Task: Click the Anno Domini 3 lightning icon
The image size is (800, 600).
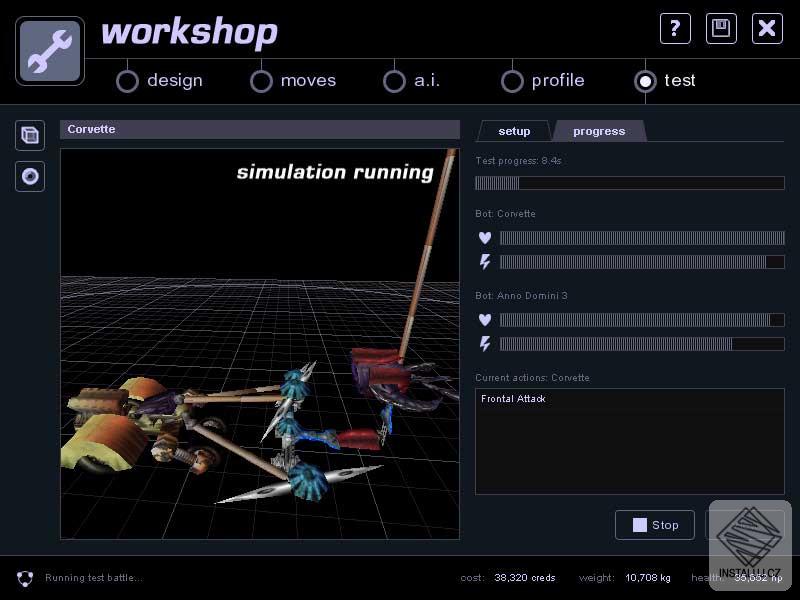Action: pos(485,344)
